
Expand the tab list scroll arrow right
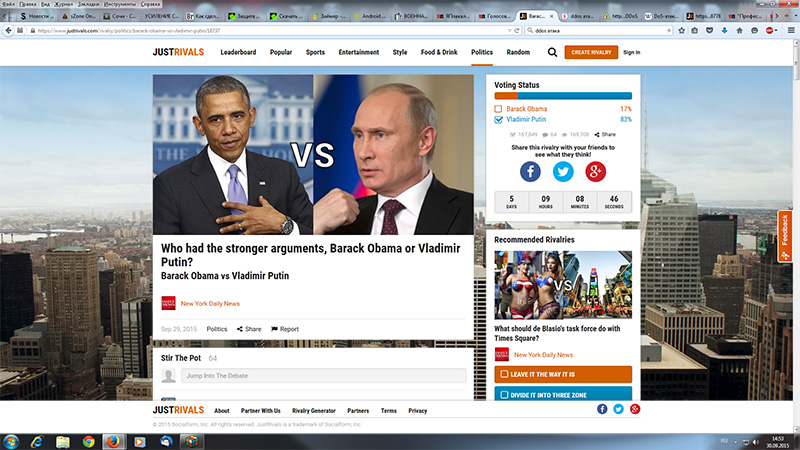pyautogui.click(x=777, y=16)
